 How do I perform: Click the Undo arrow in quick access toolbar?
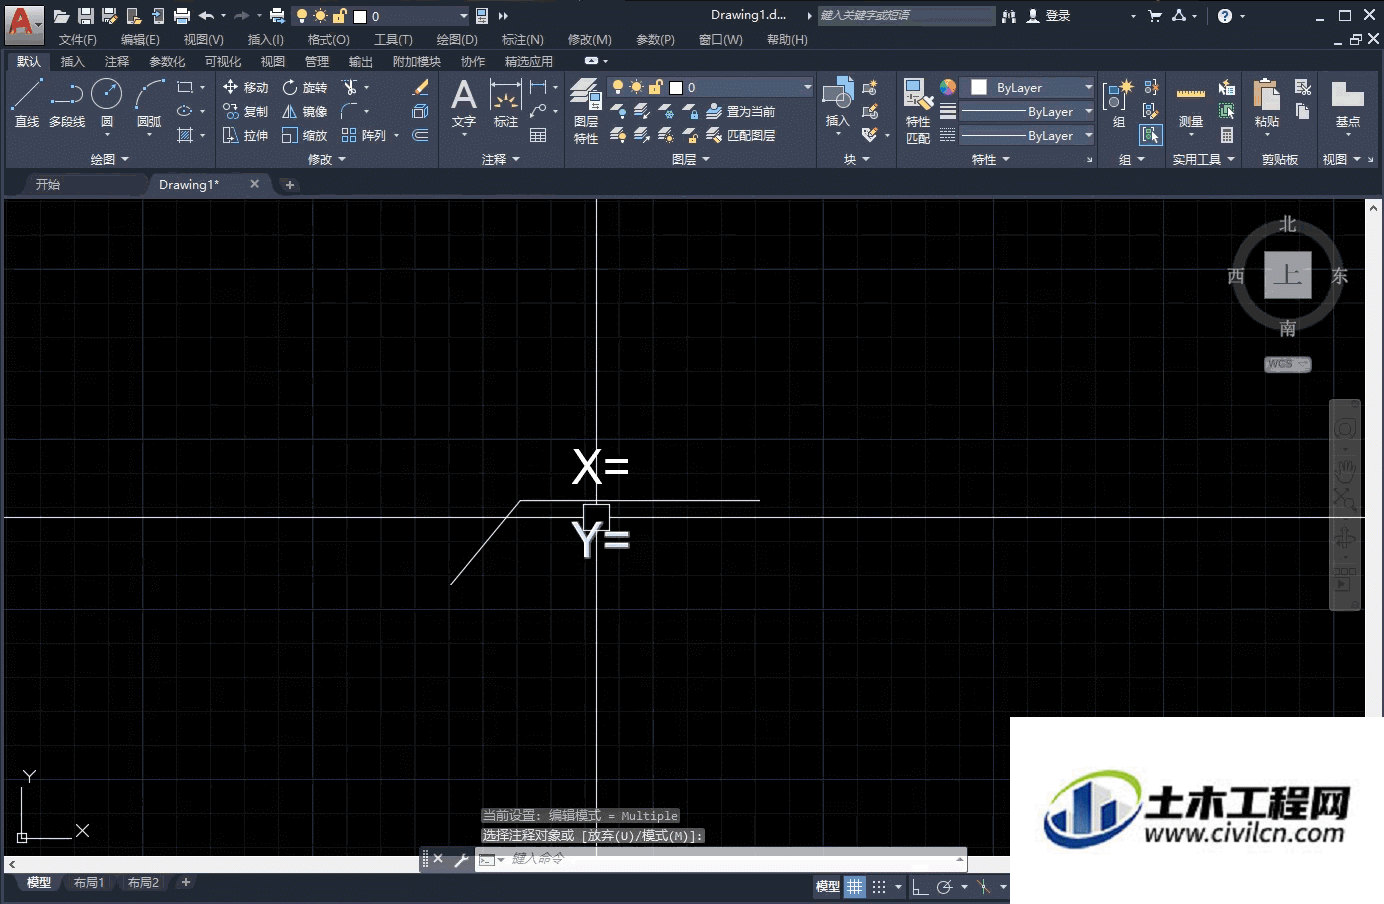click(x=206, y=16)
